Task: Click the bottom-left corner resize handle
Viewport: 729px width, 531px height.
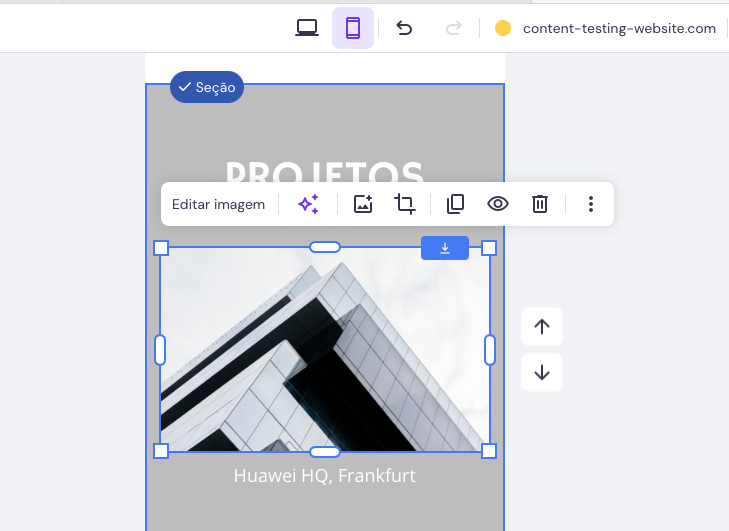Action: 161,451
